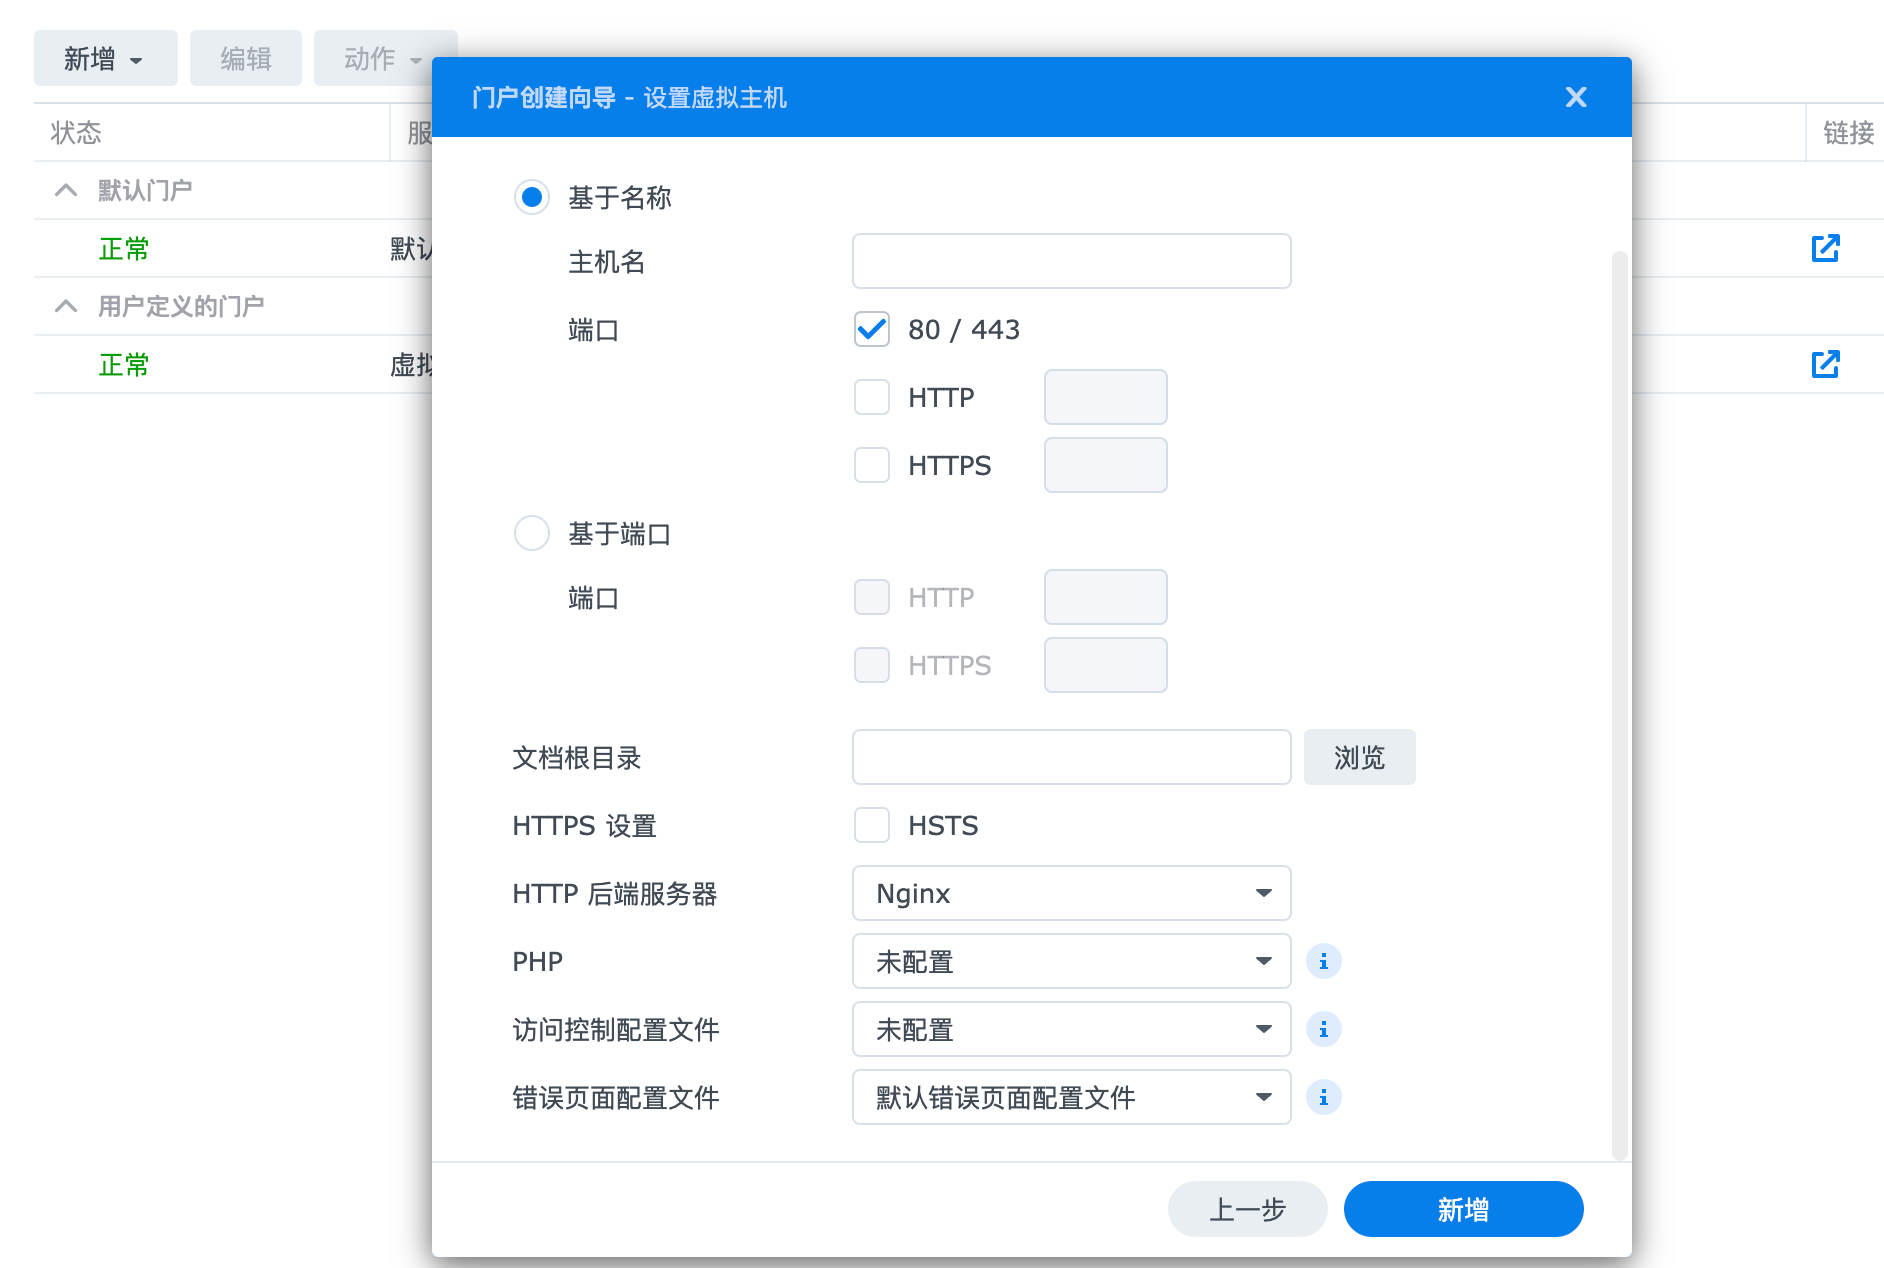Collapse the 用户定义的门户 group
This screenshot has width=1884, height=1268.
tap(66, 306)
